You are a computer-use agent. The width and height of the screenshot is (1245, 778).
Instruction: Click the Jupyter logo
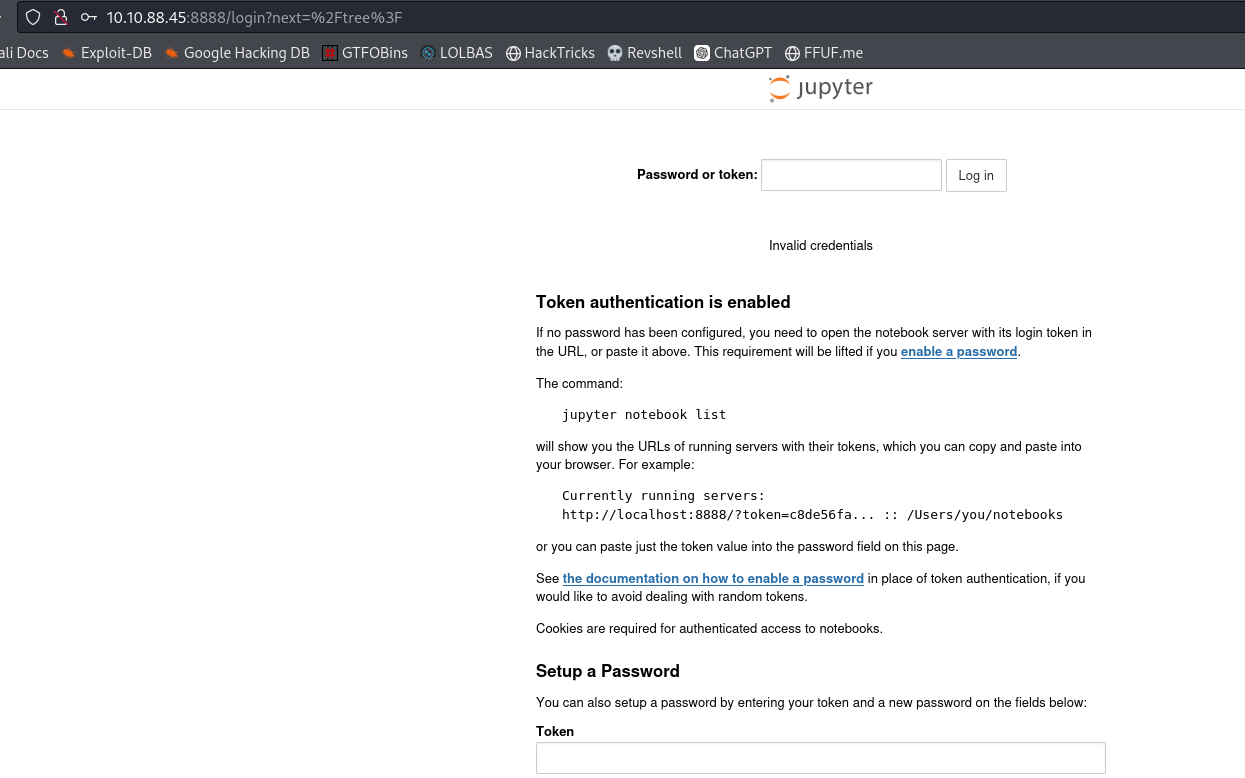820,88
